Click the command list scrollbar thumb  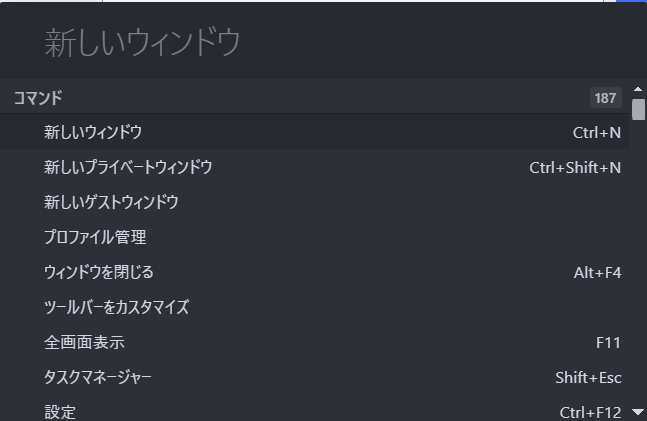click(638, 109)
